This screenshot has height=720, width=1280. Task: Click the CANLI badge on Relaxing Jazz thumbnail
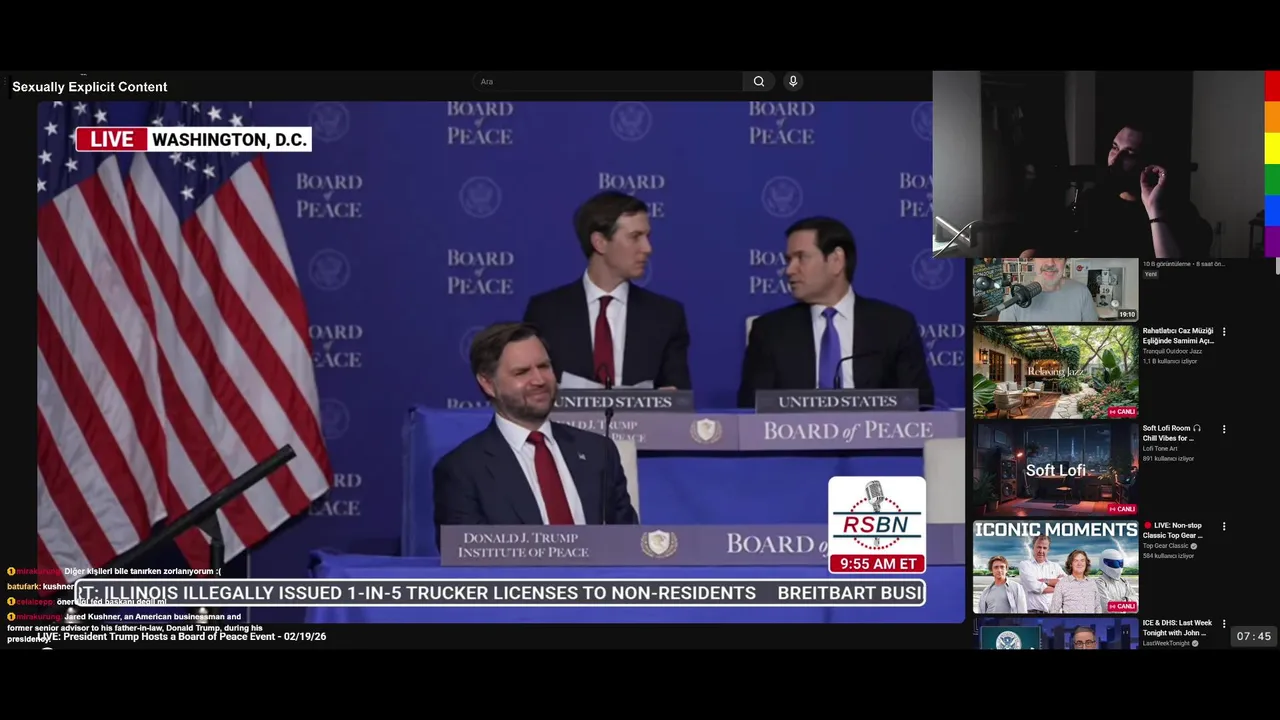[1121, 412]
